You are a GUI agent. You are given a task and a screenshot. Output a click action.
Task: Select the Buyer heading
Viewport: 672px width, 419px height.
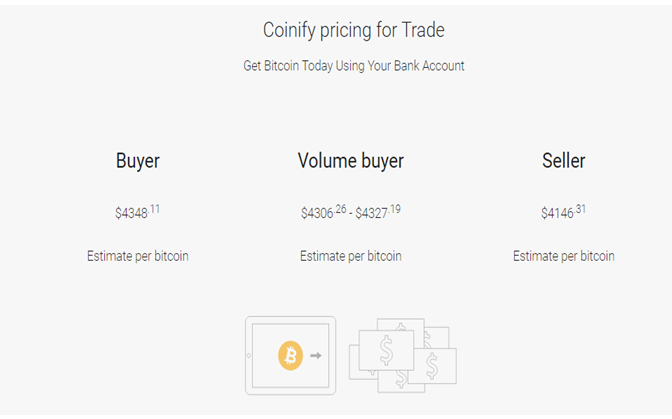coord(138,161)
